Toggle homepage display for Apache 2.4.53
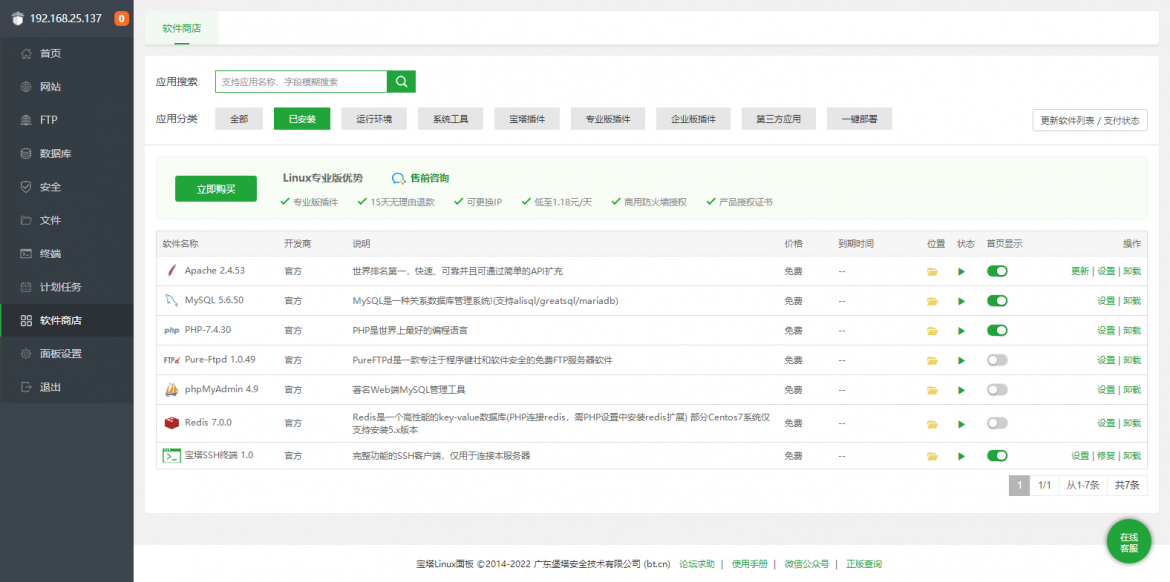Viewport: 1170px width, 582px height. coord(997,271)
